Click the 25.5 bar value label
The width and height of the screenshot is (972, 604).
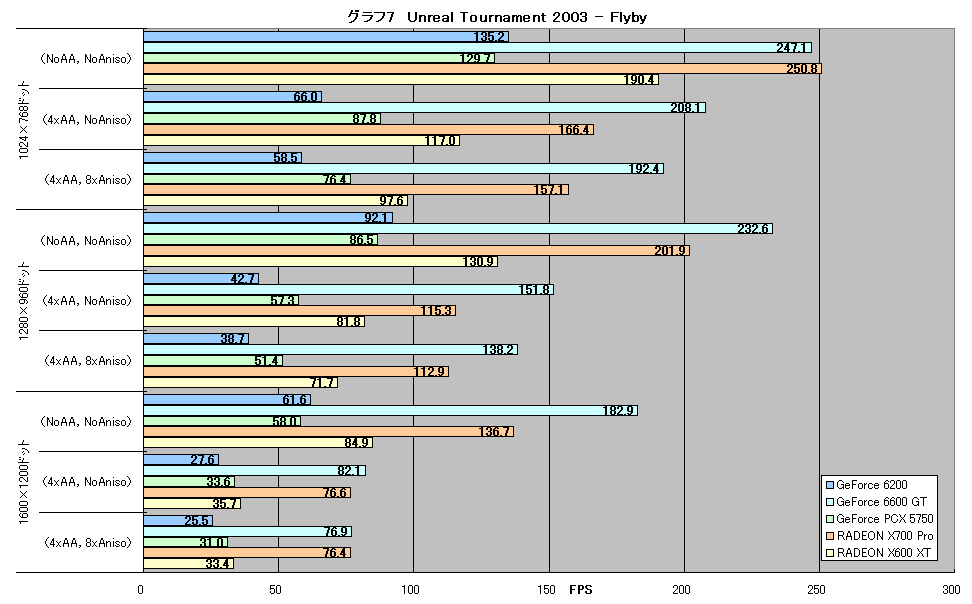(197, 521)
